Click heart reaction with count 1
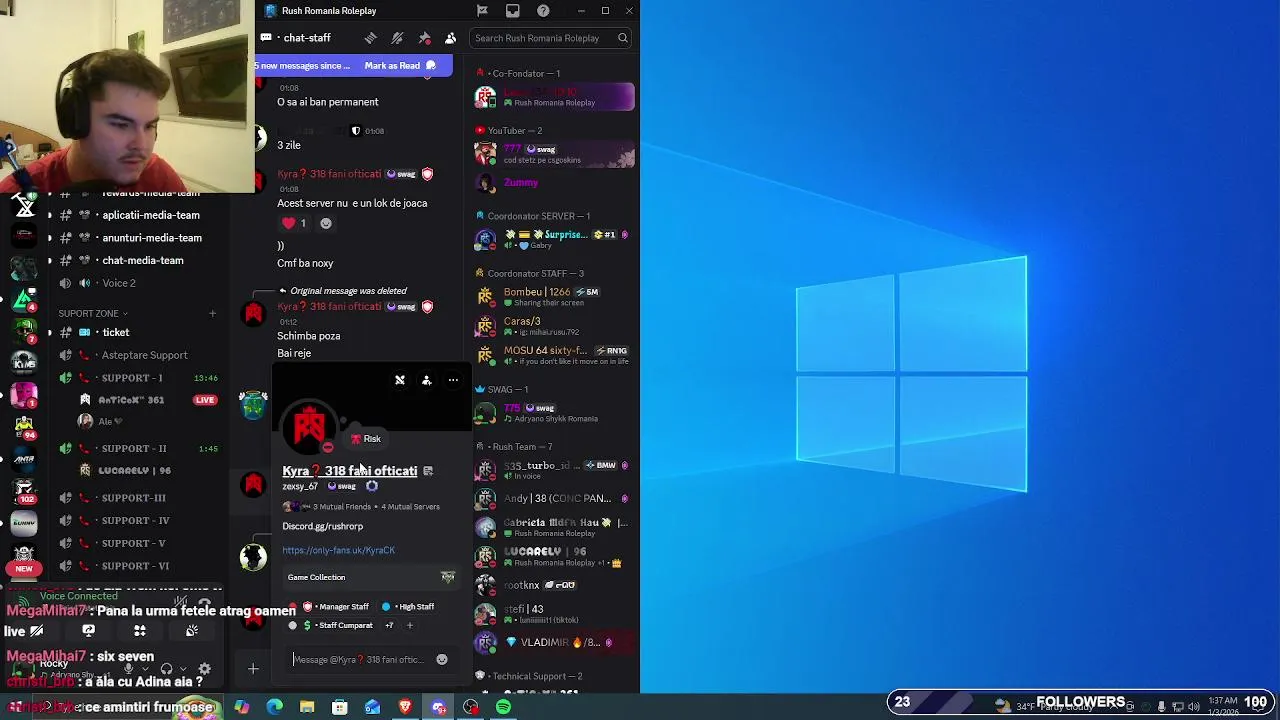1280x720 pixels. 294,223
